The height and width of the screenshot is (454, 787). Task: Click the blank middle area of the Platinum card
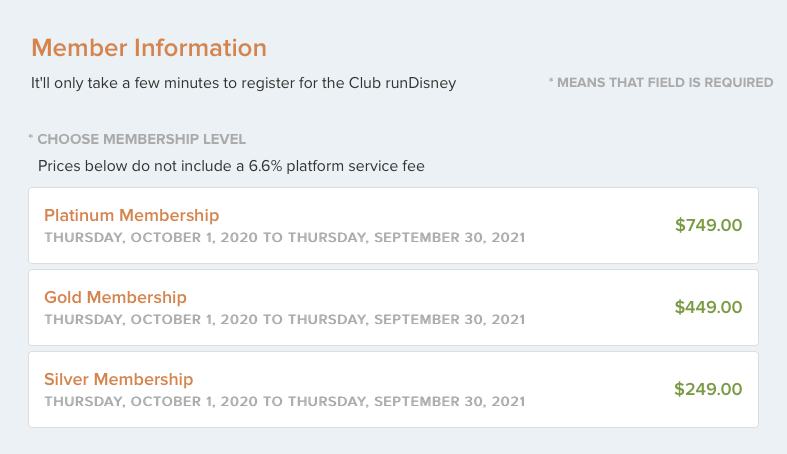600,225
